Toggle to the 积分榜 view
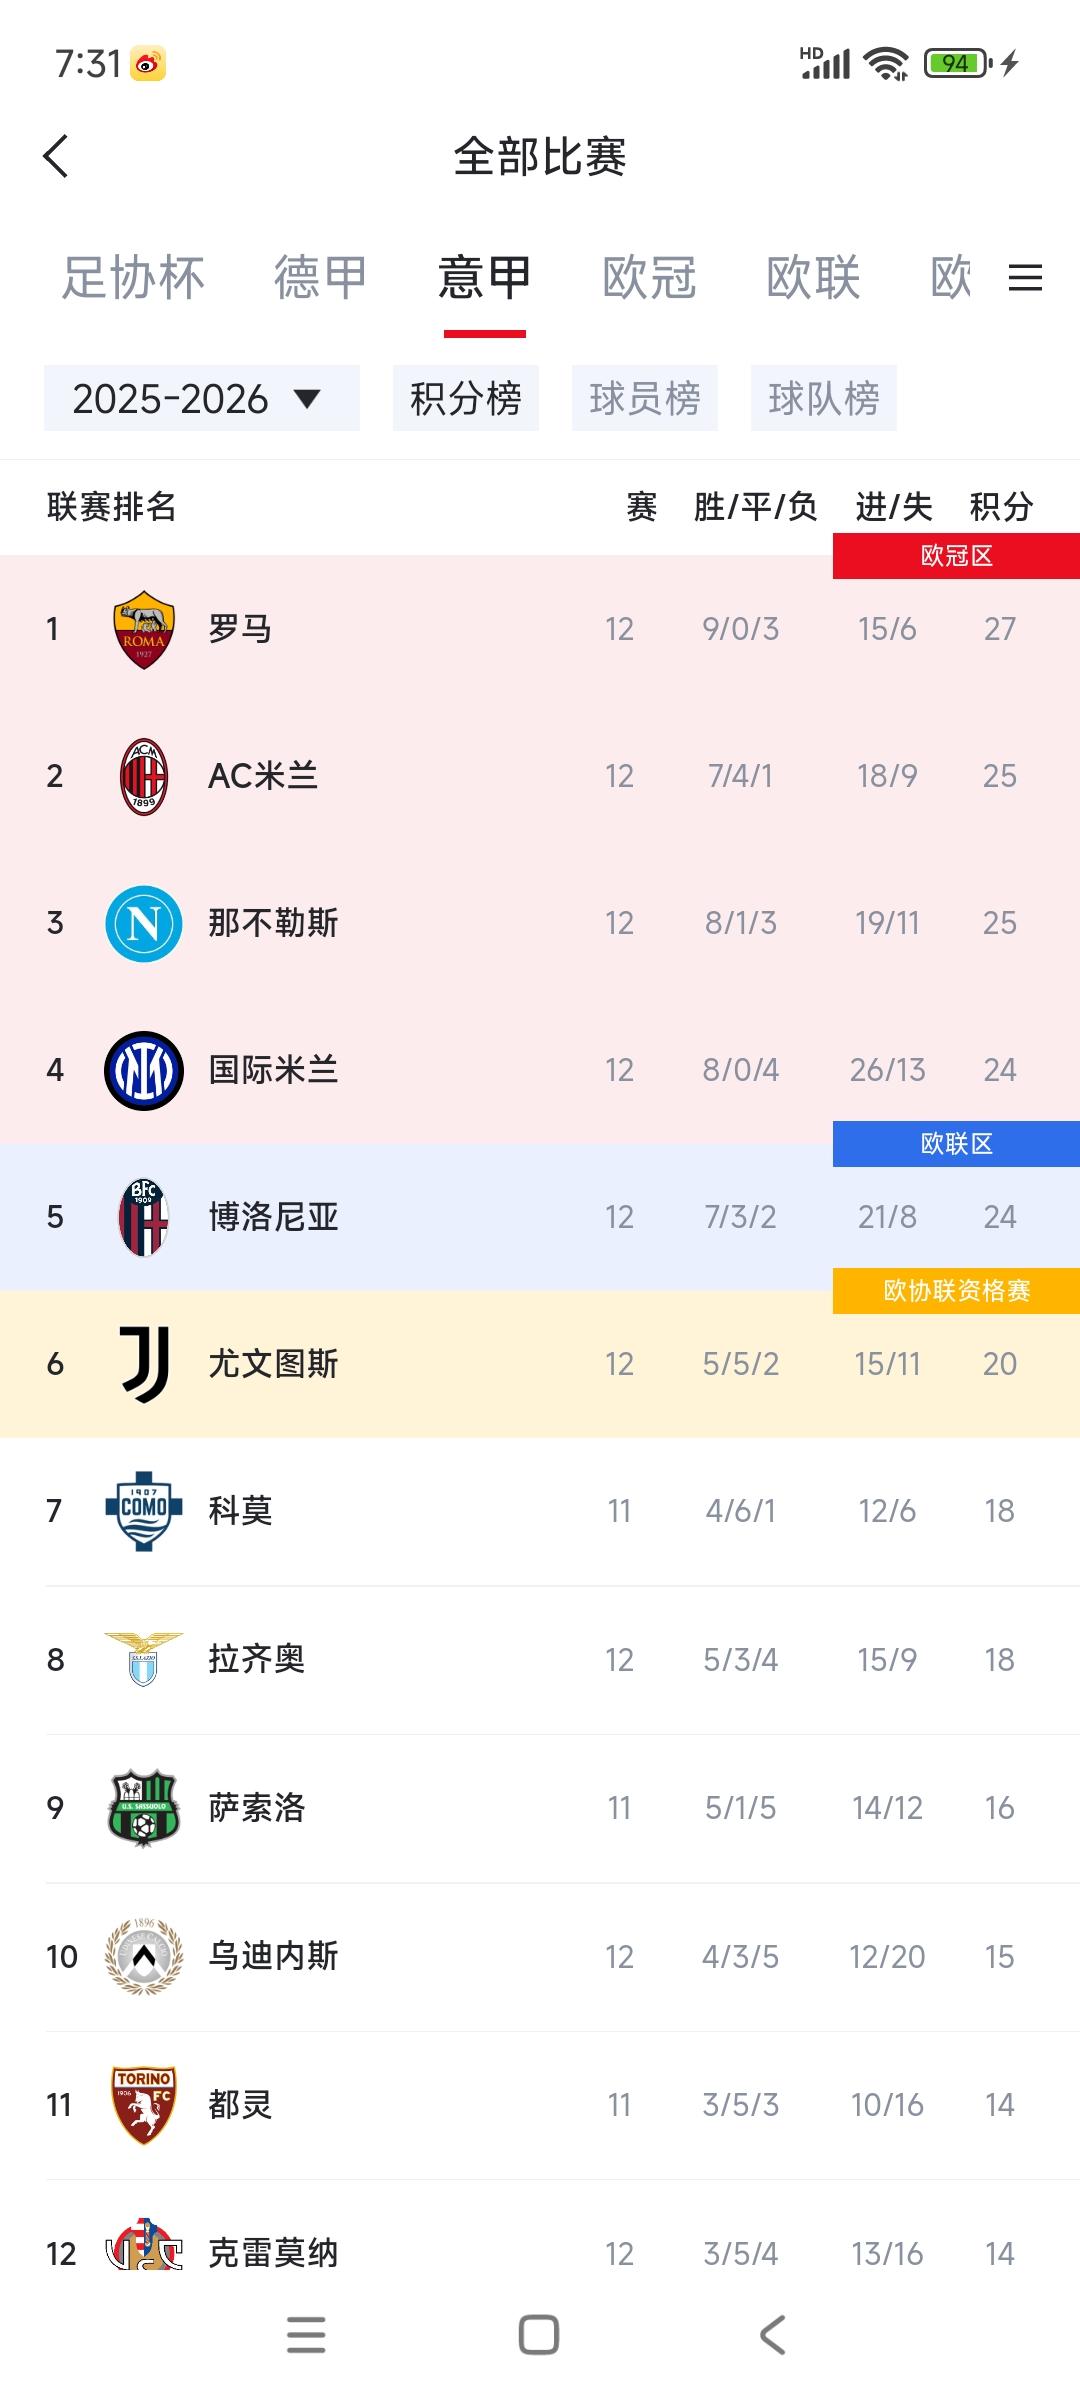This screenshot has height=2400, width=1080. pyautogui.click(x=466, y=397)
